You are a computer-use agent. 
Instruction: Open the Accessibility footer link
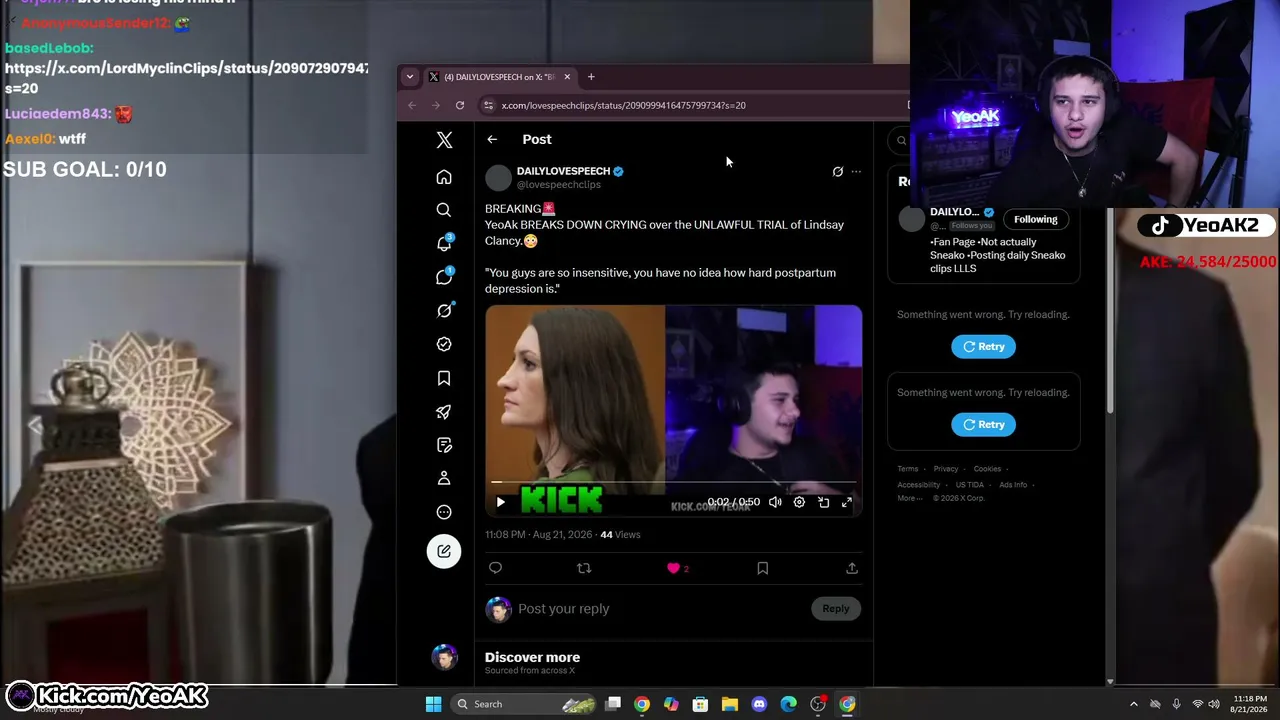[x=918, y=485]
